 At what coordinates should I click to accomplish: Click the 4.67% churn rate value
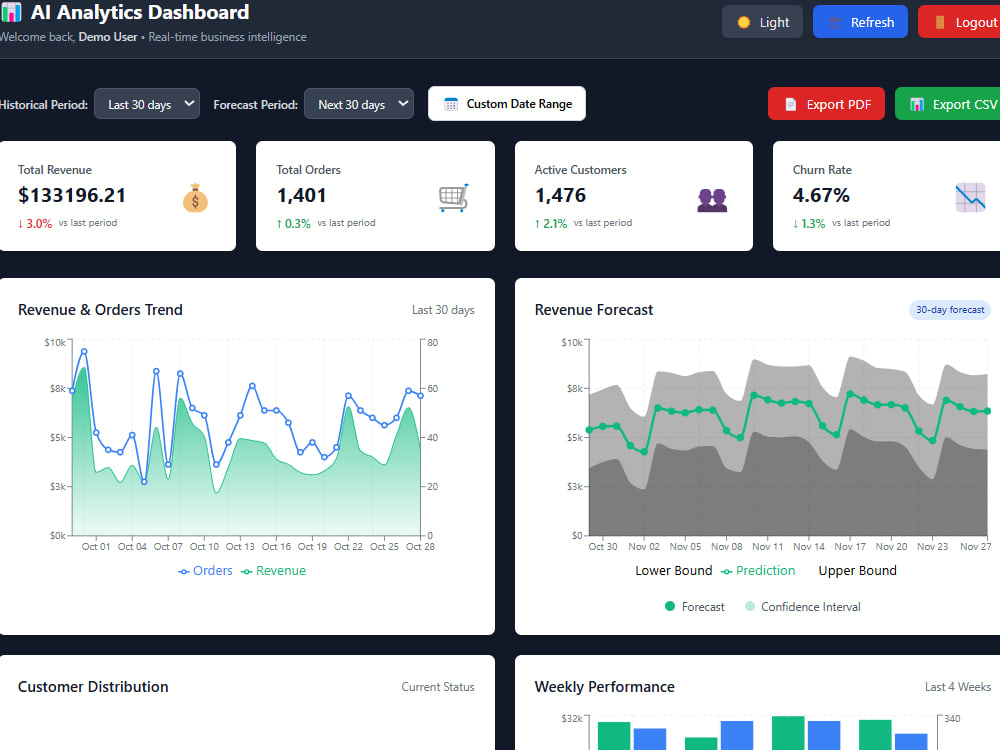coord(821,195)
